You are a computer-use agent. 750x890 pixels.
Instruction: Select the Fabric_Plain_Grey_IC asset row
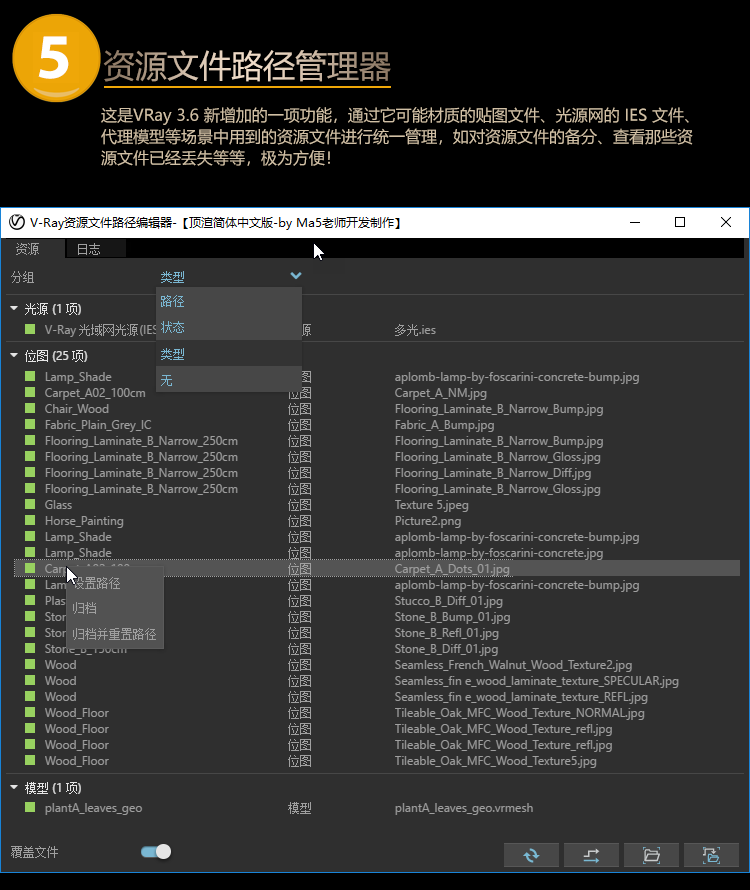pyautogui.click(x=376, y=425)
